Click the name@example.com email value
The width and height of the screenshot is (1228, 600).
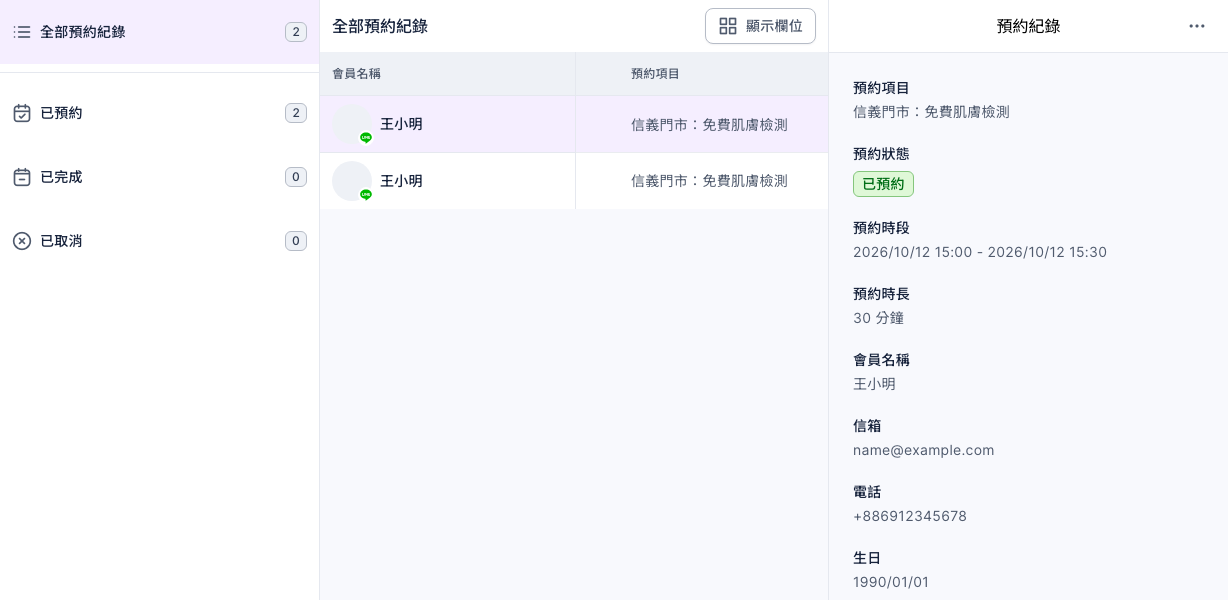[923, 450]
